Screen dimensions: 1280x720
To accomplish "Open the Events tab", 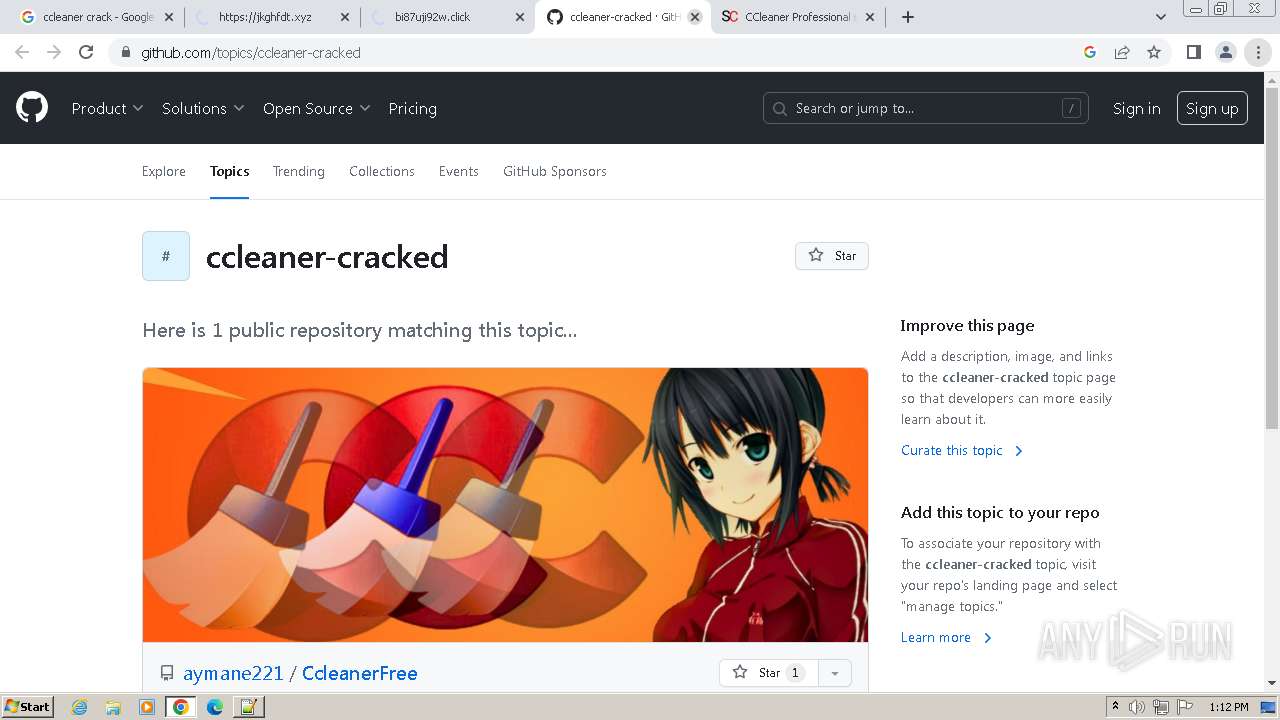I will pos(459,171).
